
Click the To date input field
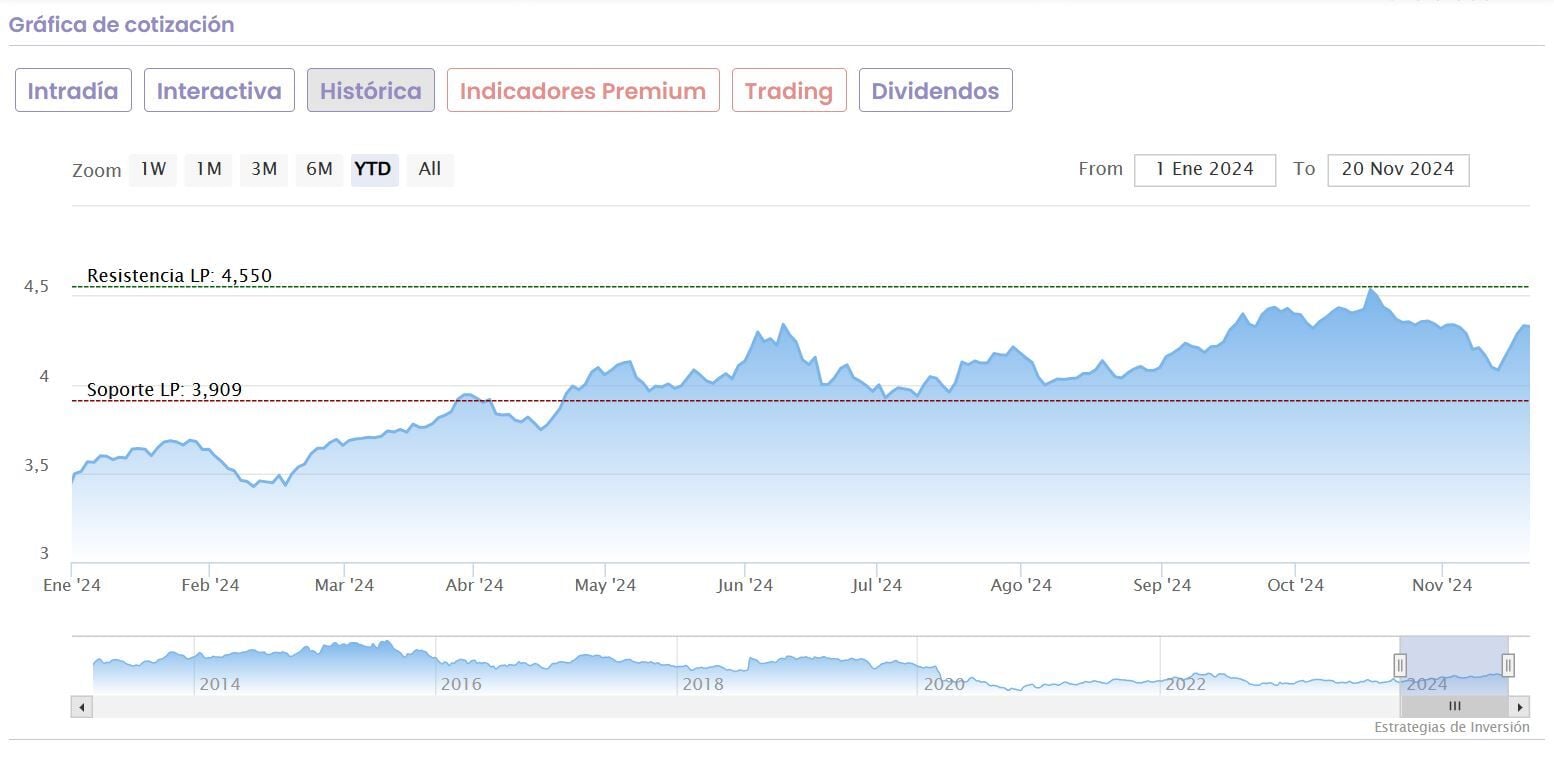click(x=1397, y=169)
